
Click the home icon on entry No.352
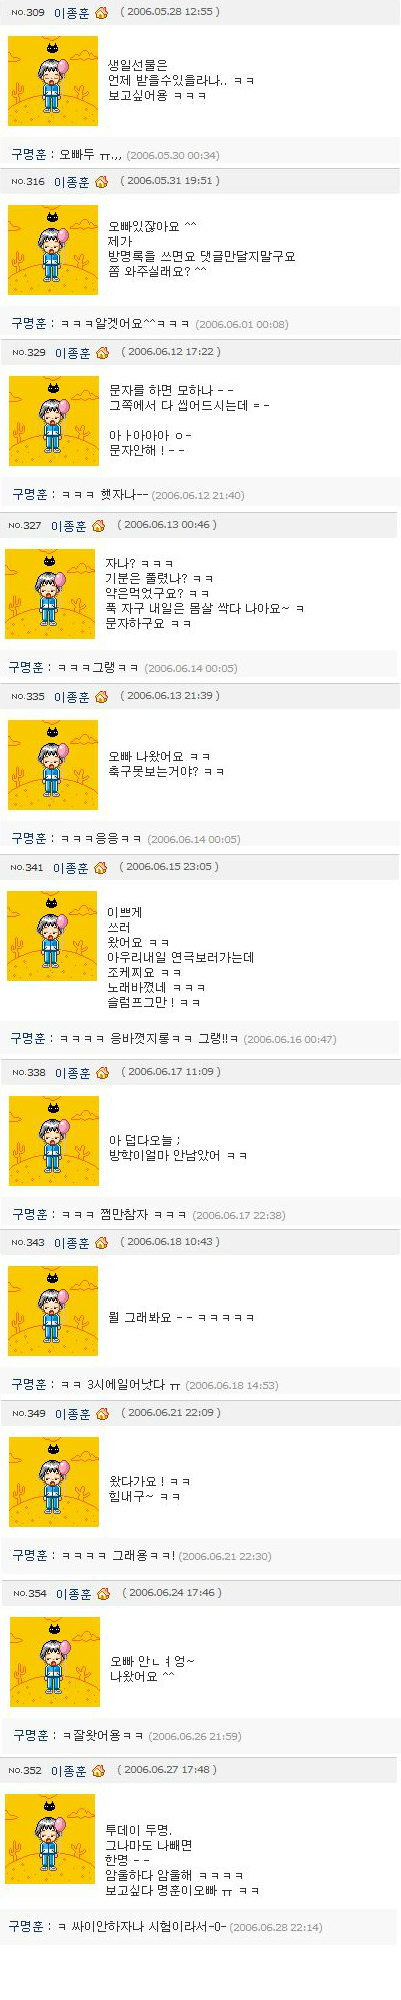(98, 1771)
